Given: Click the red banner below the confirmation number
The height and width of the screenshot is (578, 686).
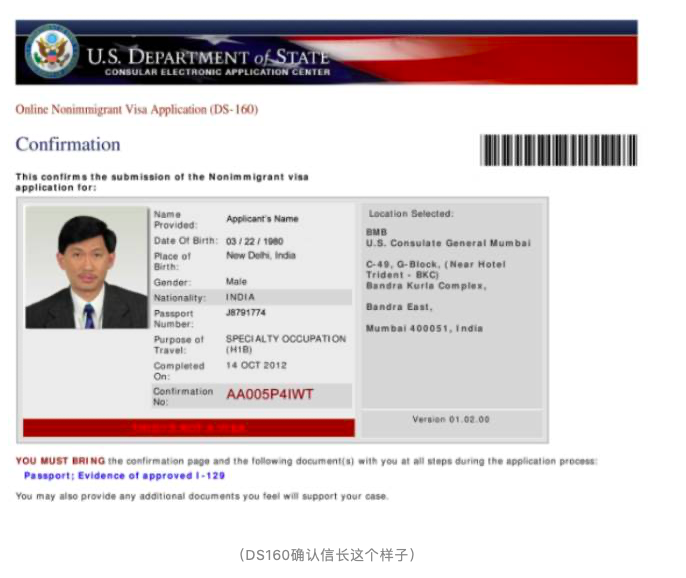Looking at the screenshot, I should point(188,428).
